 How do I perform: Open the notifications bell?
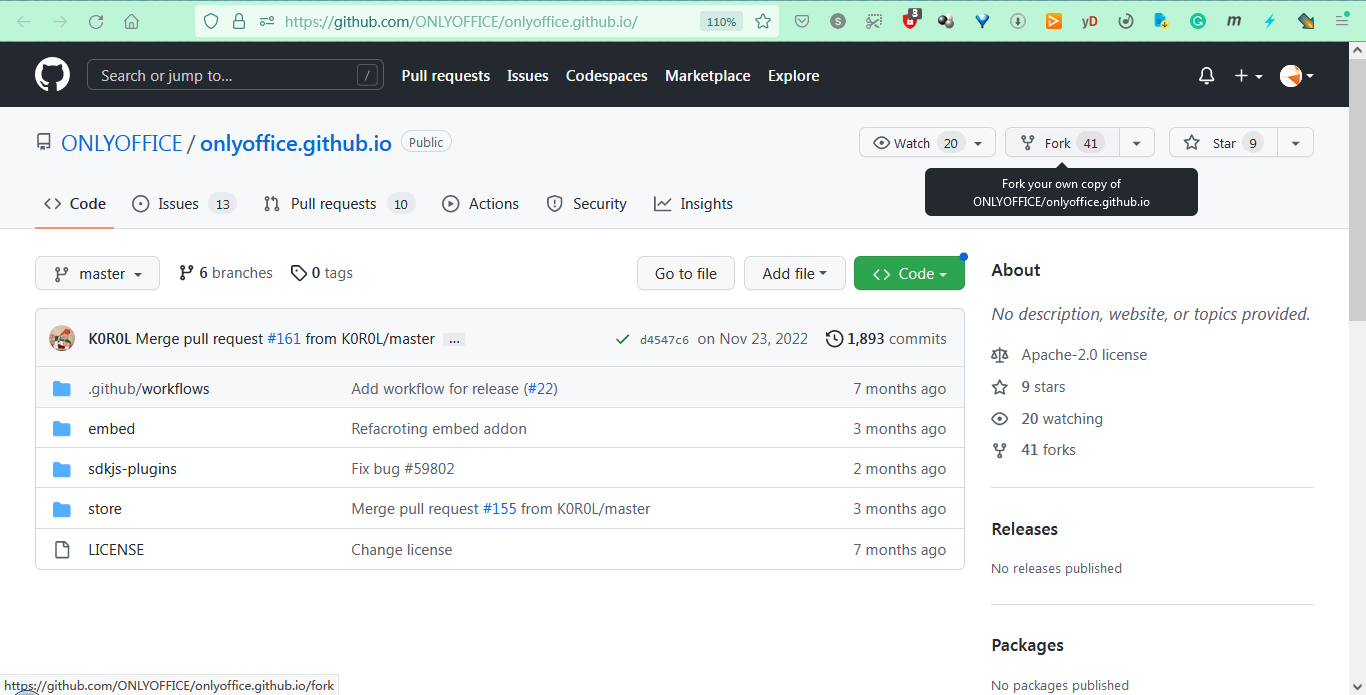[1207, 76]
